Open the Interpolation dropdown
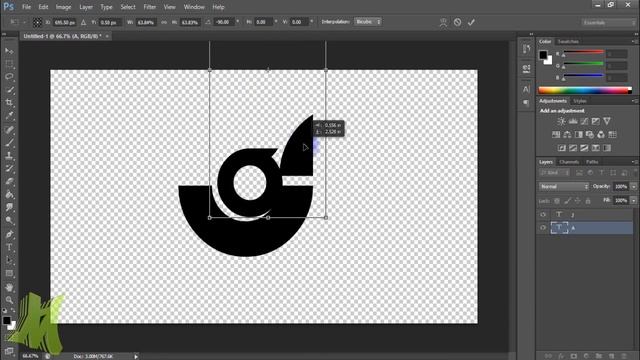640x360 pixels. click(x=368, y=22)
